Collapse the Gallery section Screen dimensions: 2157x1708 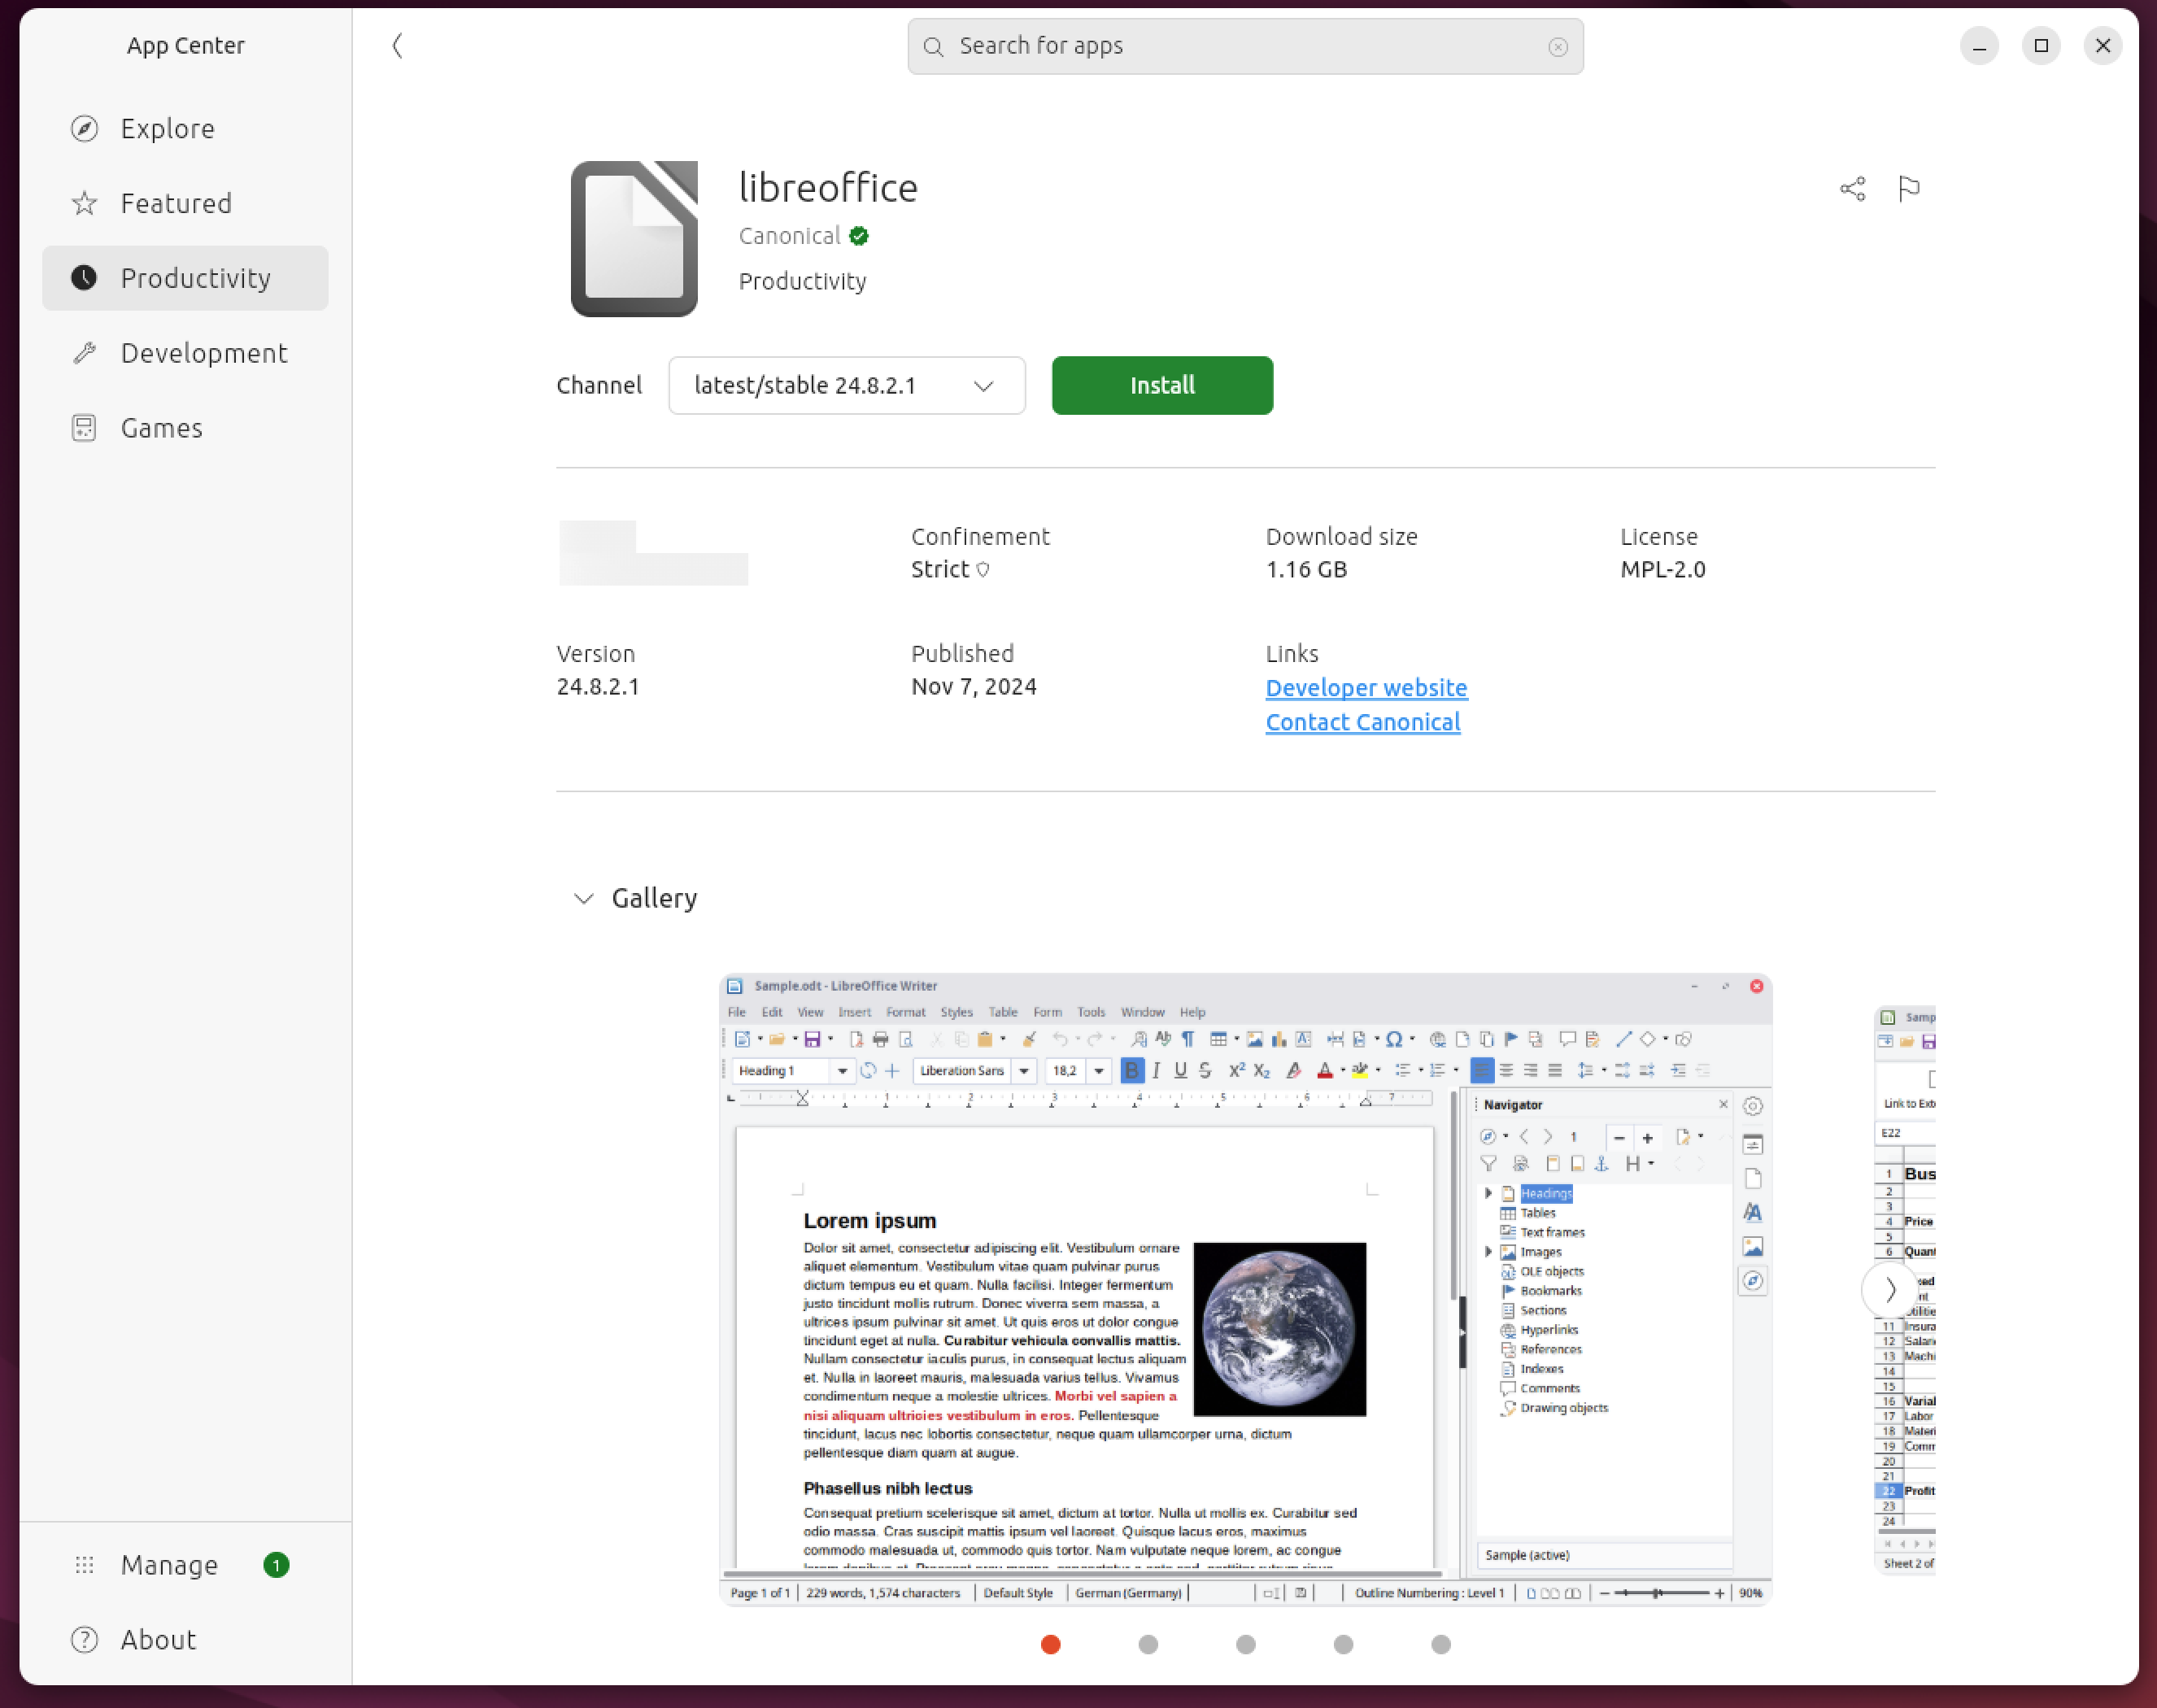coord(584,898)
